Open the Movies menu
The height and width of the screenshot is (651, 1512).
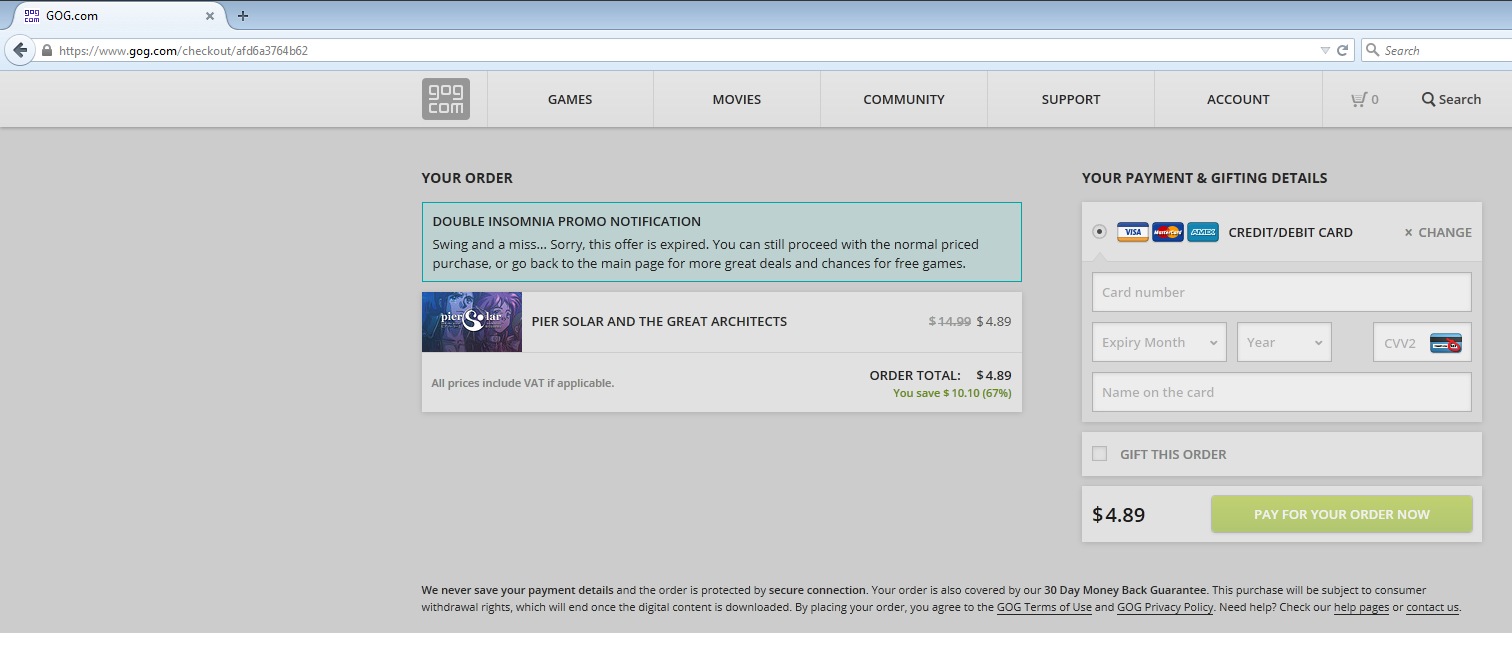[x=737, y=99]
